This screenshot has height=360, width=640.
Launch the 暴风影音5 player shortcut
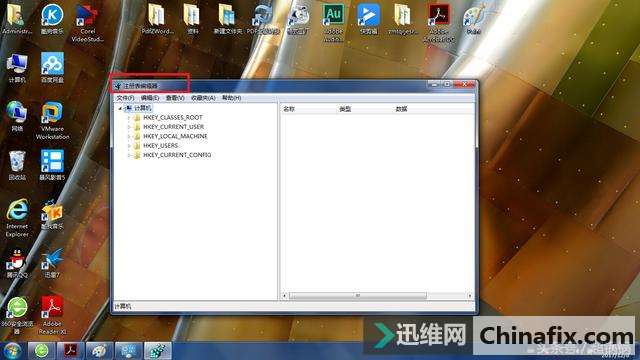pos(52,165)
